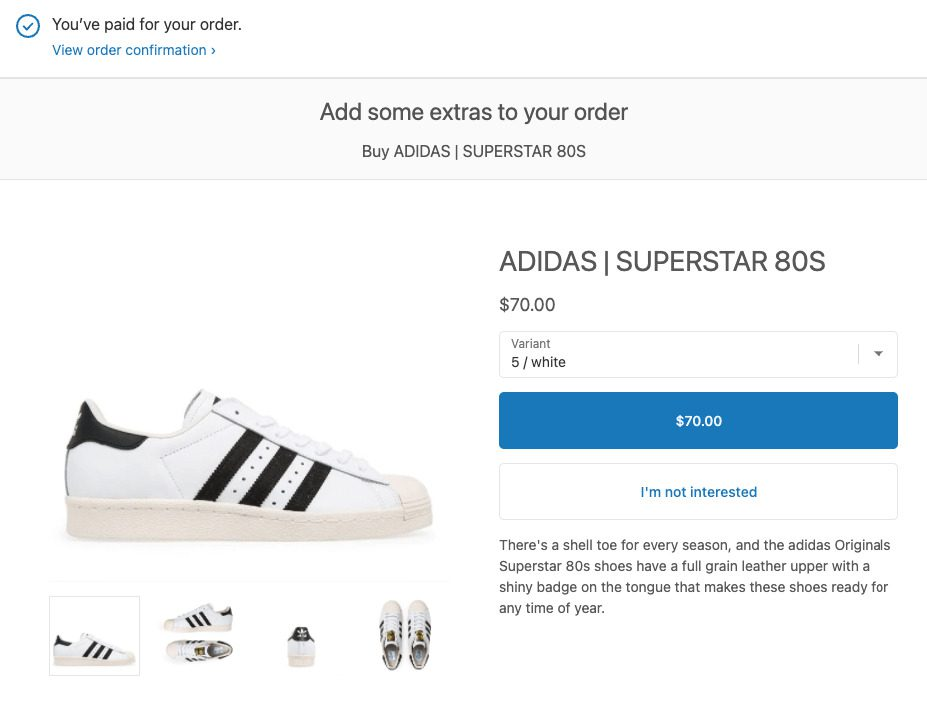Click the You've paid for your order message
This screenshot has height=703, width=927.
pyautogui.click(x=146, y=24)
